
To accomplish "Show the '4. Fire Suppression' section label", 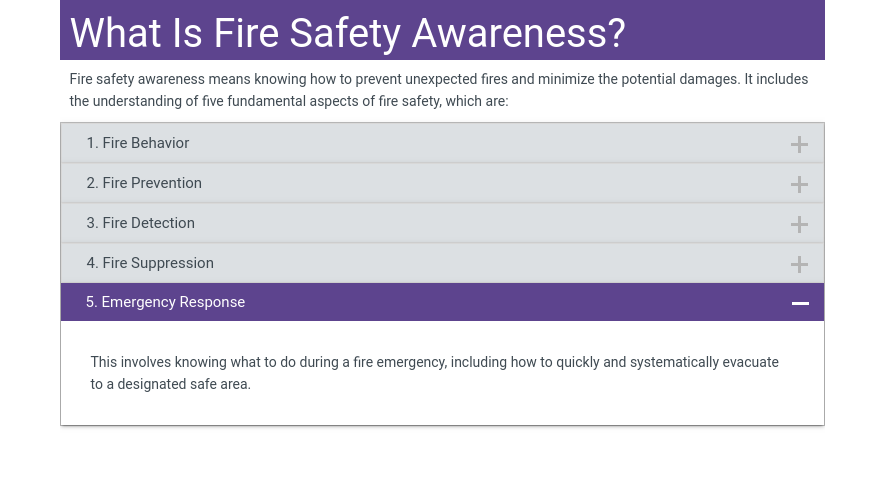I will tap(150, 263).
